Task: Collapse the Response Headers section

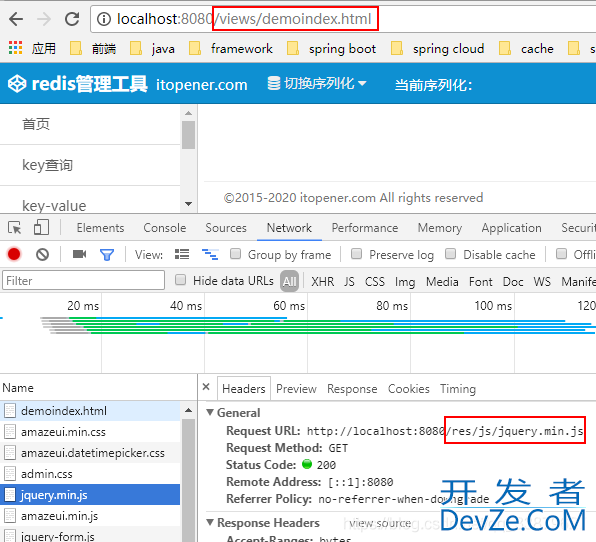Action: tap(210, 522)
